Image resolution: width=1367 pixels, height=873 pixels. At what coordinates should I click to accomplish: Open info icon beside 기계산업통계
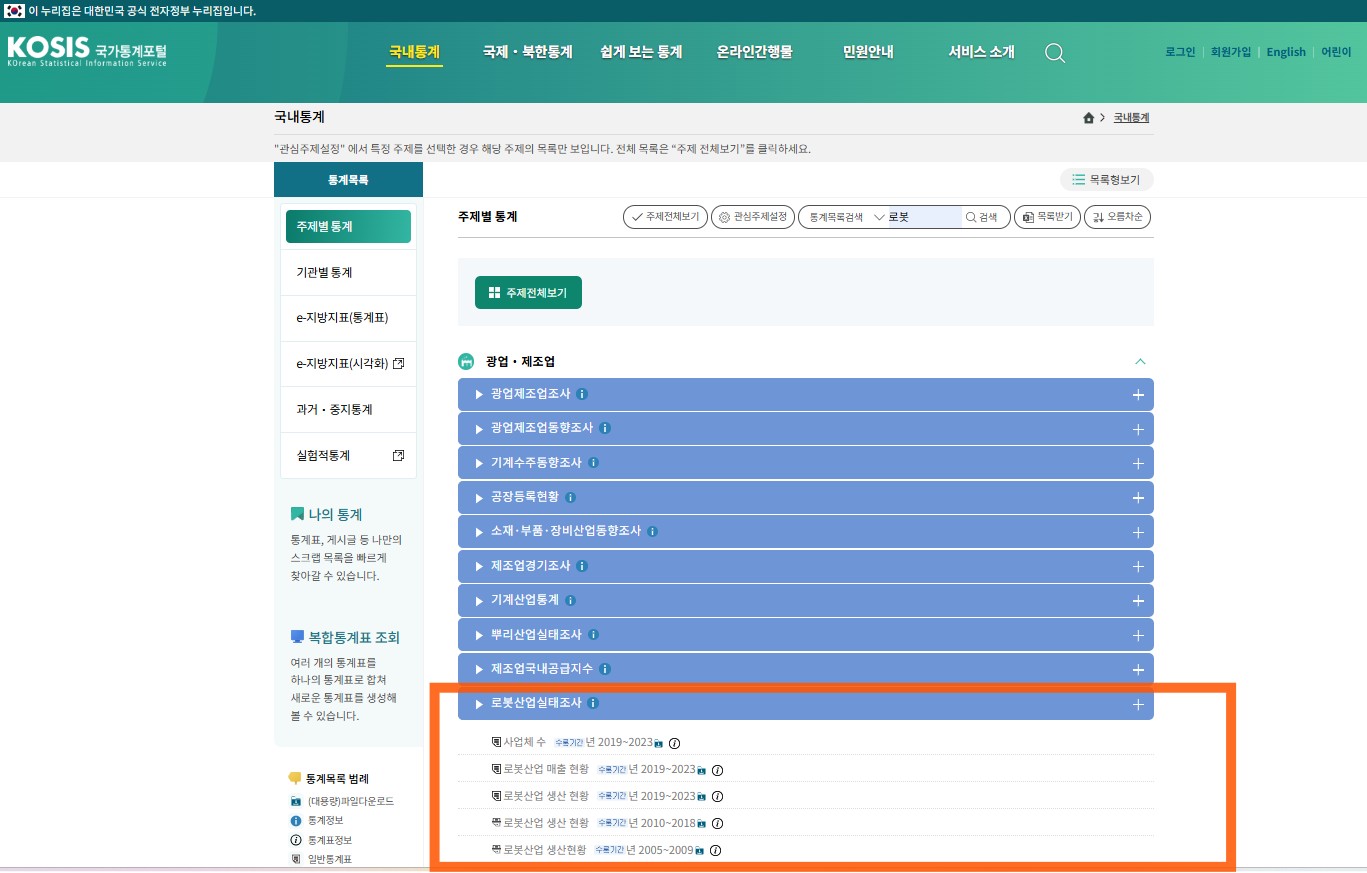coord(570,601)
